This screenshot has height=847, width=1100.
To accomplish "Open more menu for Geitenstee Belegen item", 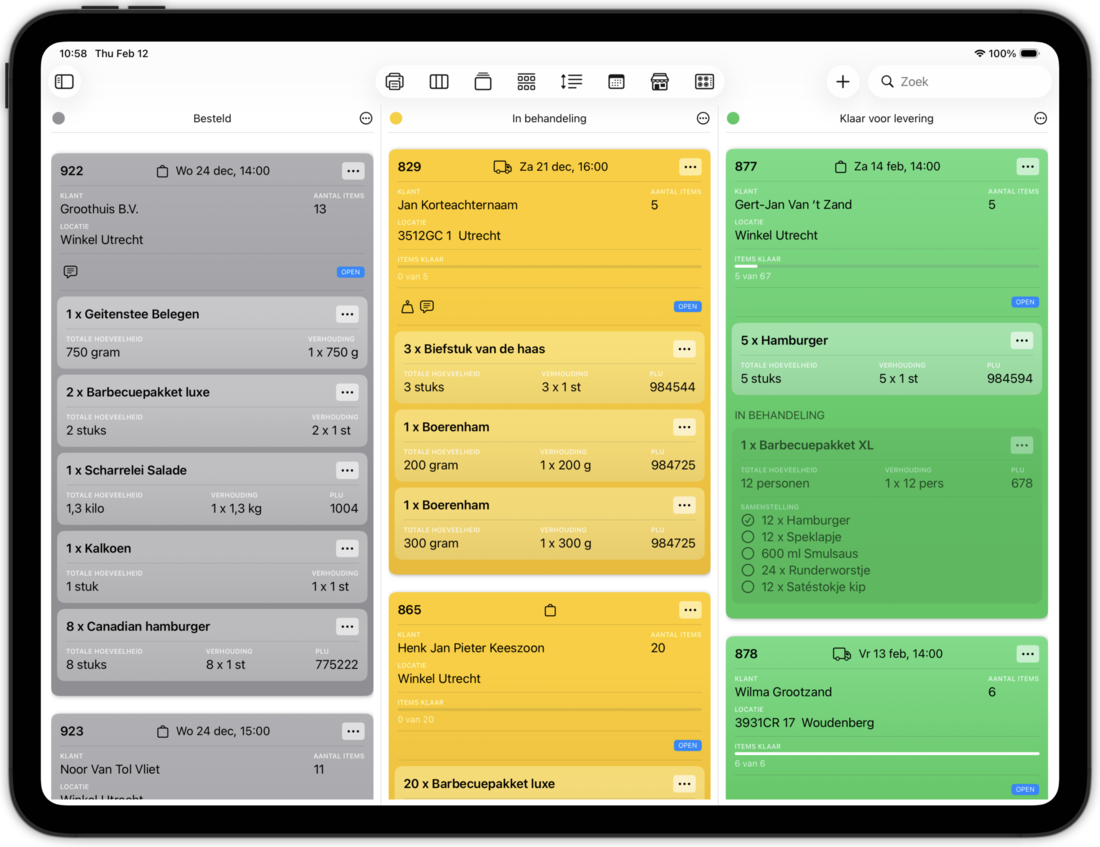I will (347, 314).
